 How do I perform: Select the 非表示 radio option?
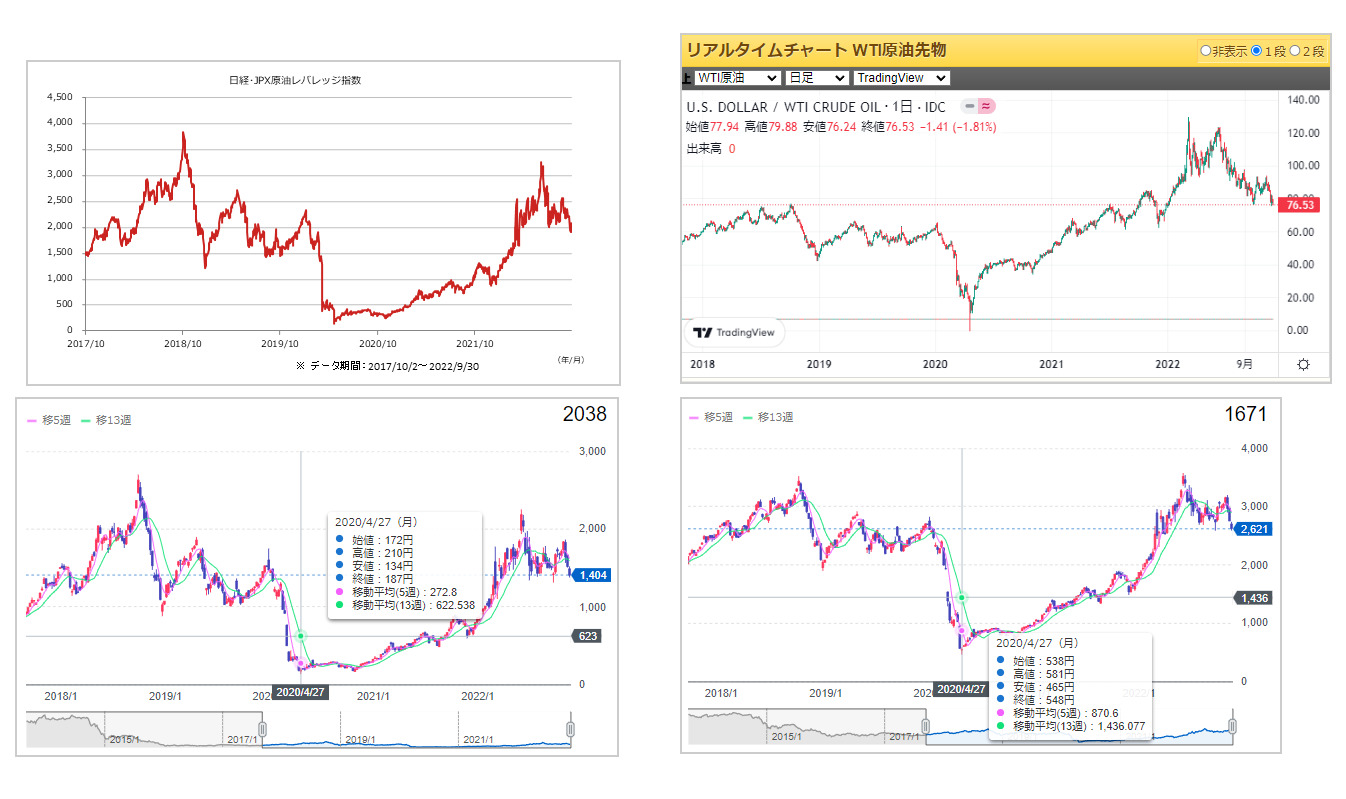(1206, 50)
